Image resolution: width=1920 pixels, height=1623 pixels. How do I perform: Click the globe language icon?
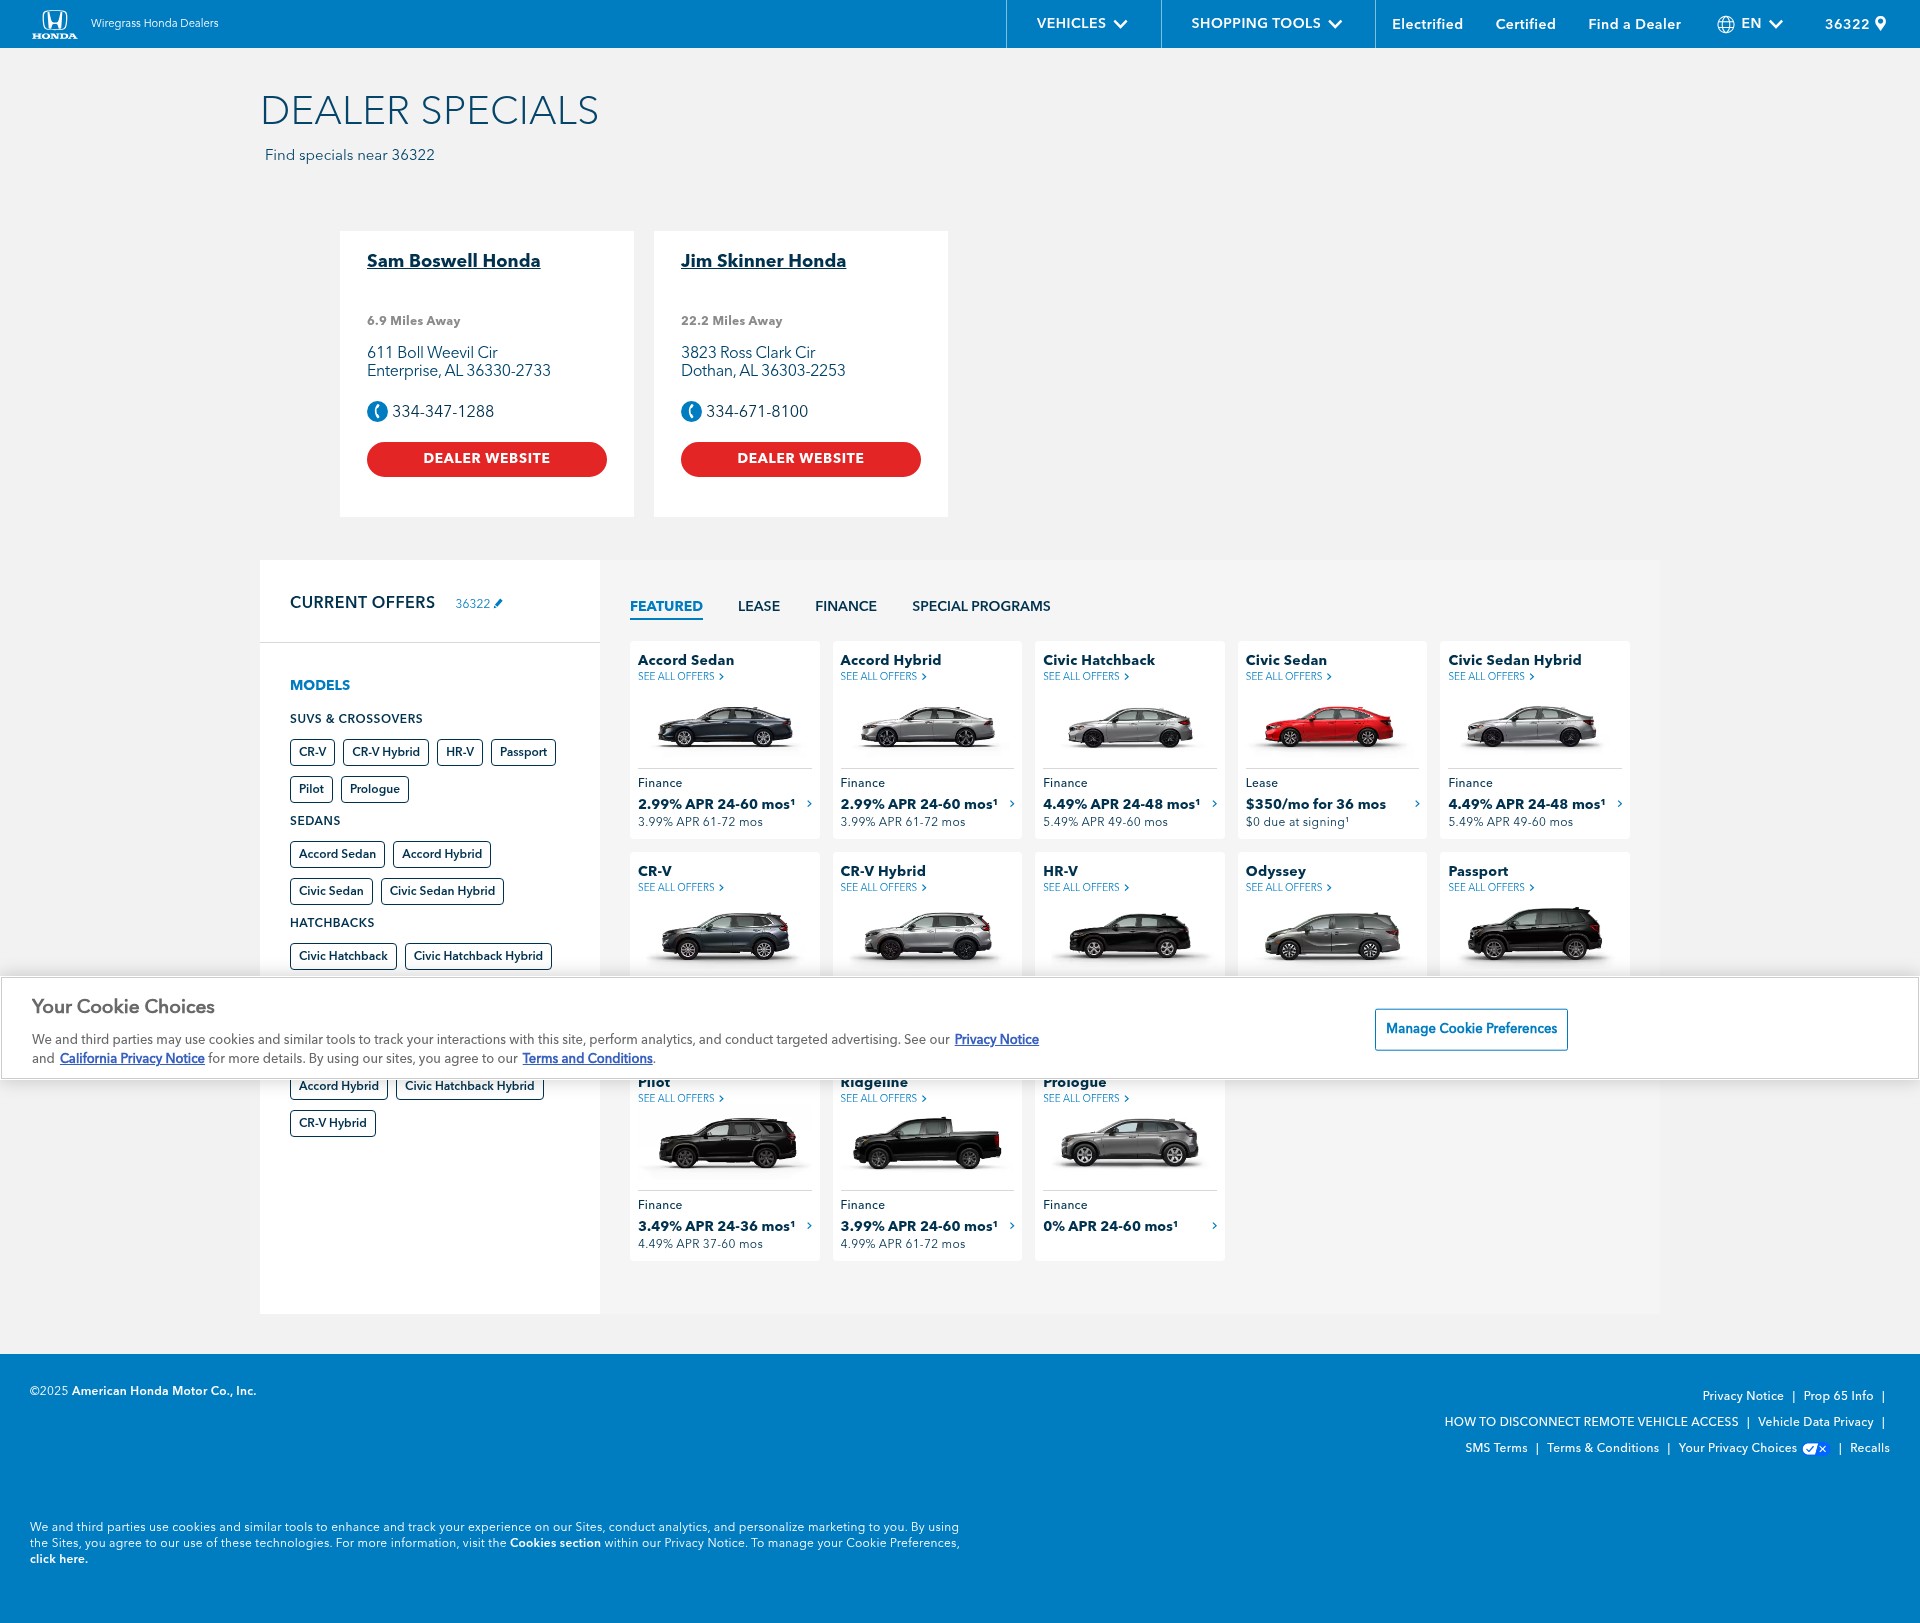point(1726,24)
